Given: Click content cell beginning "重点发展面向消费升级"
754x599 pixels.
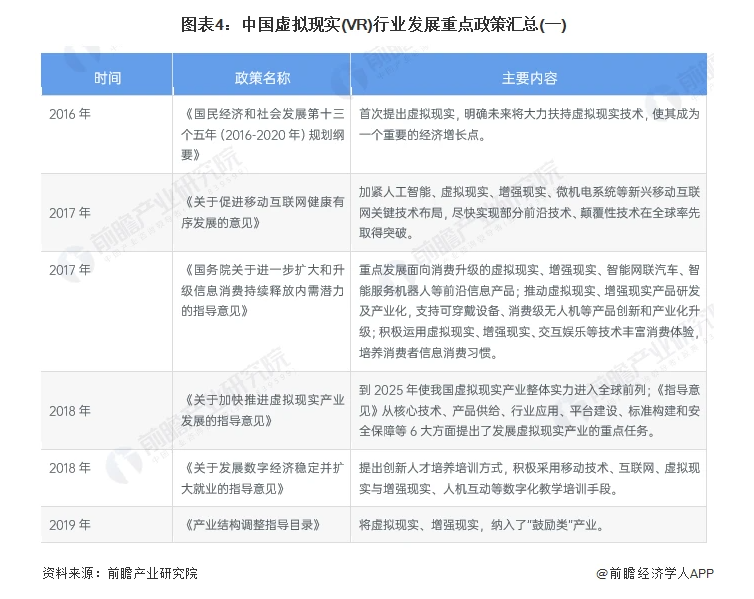Looking at the screenshot, I should coord(528,310).
